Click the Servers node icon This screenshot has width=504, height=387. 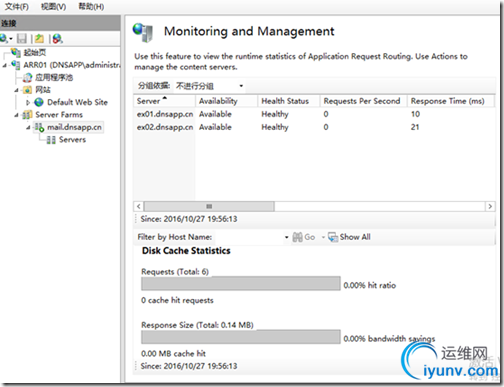click(x=51, y=140)
